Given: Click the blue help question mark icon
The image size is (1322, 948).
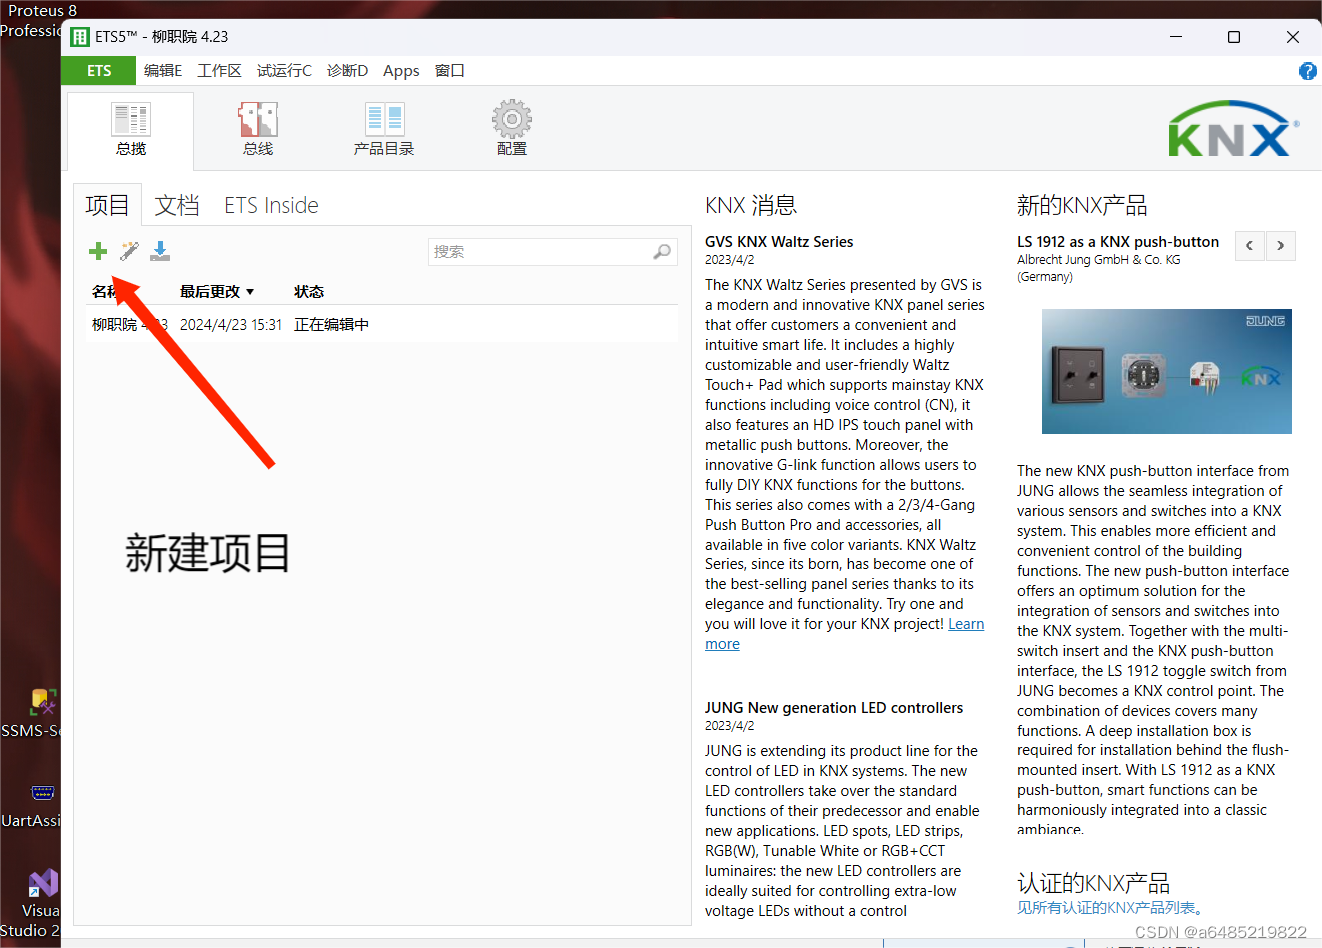Looking at the screenshot, I should [1307, 71].
